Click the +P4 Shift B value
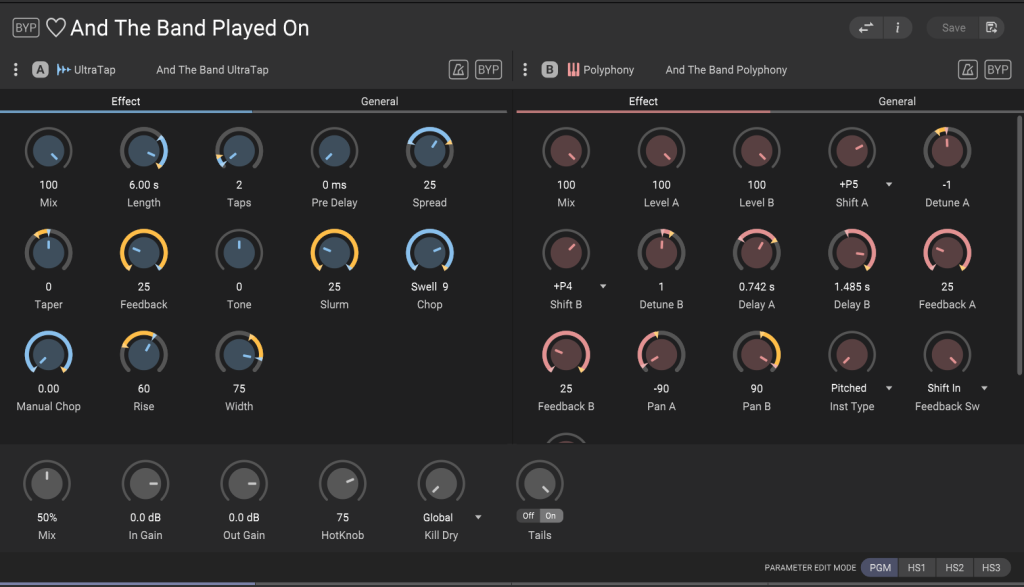The image size is (1024, 587). 562,286
